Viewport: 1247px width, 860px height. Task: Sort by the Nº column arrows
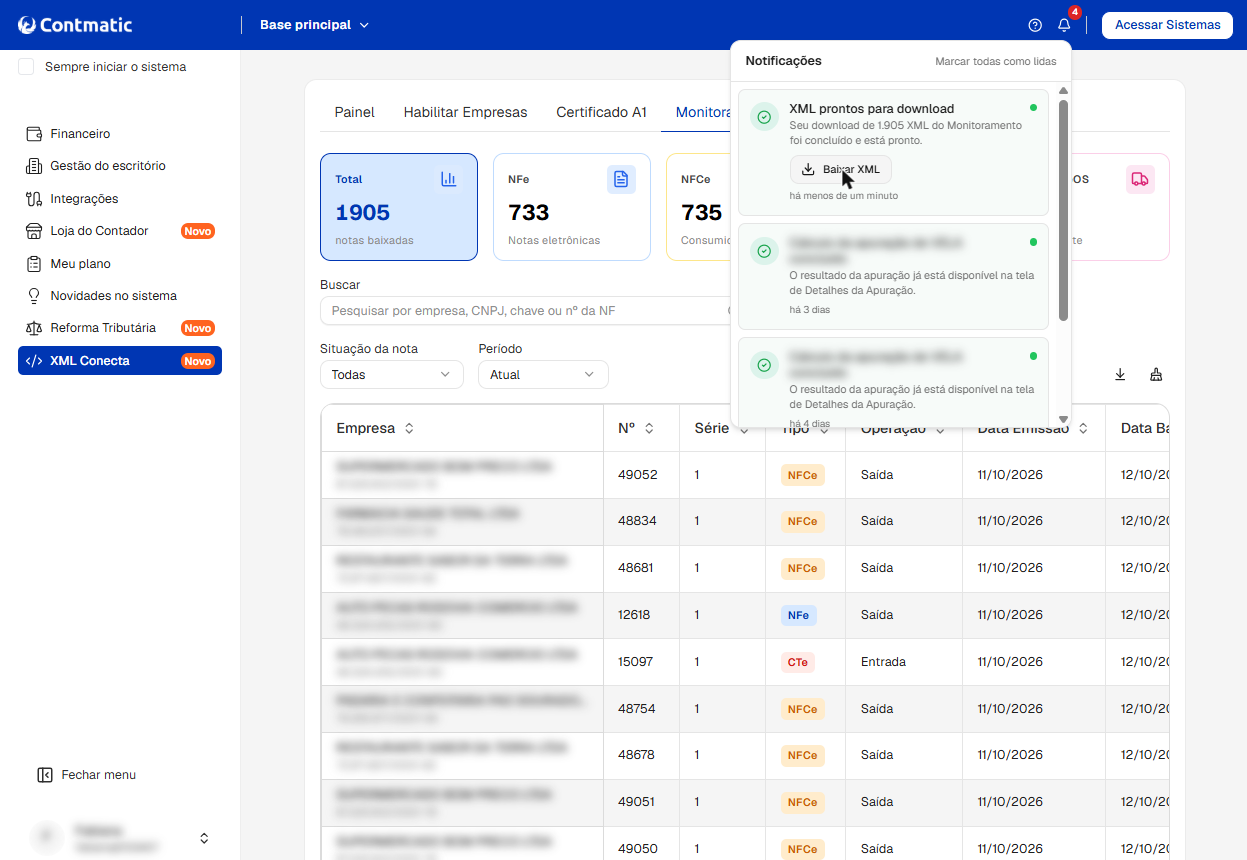click(x=649, y=428)
